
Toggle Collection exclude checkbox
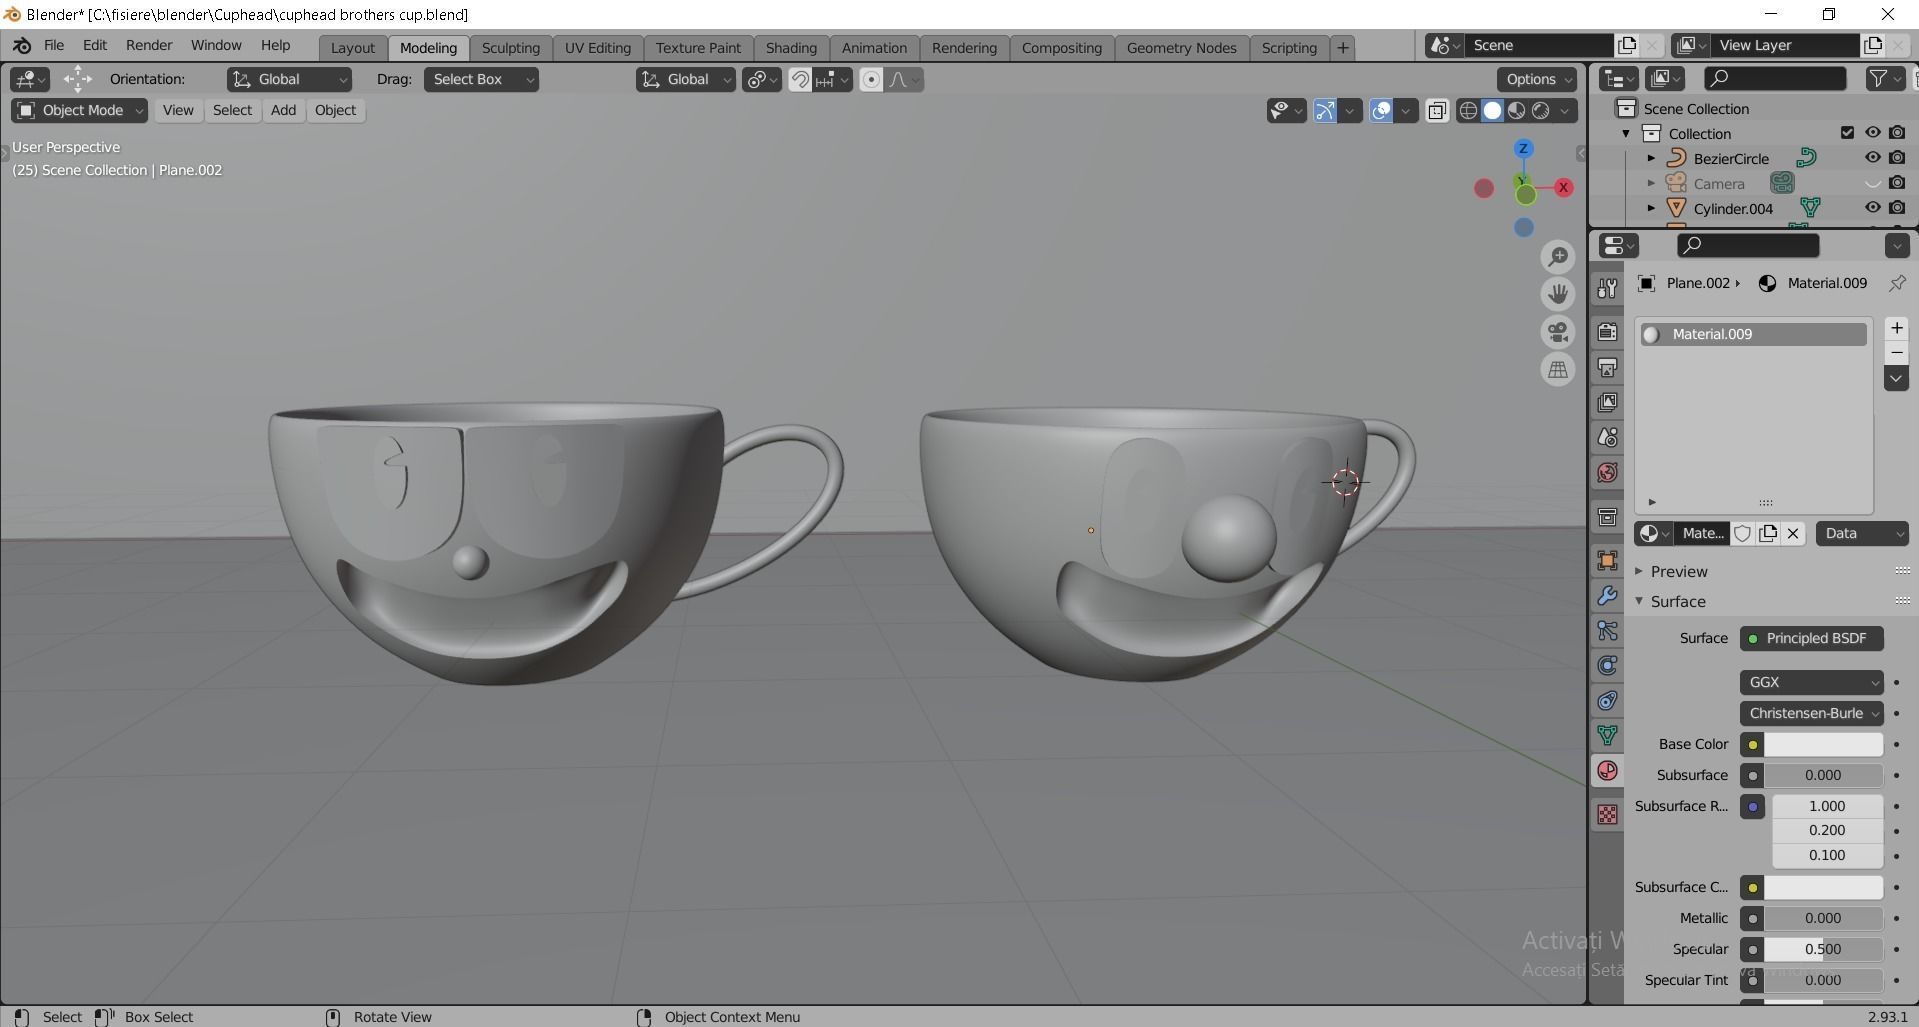point(1847,133)
